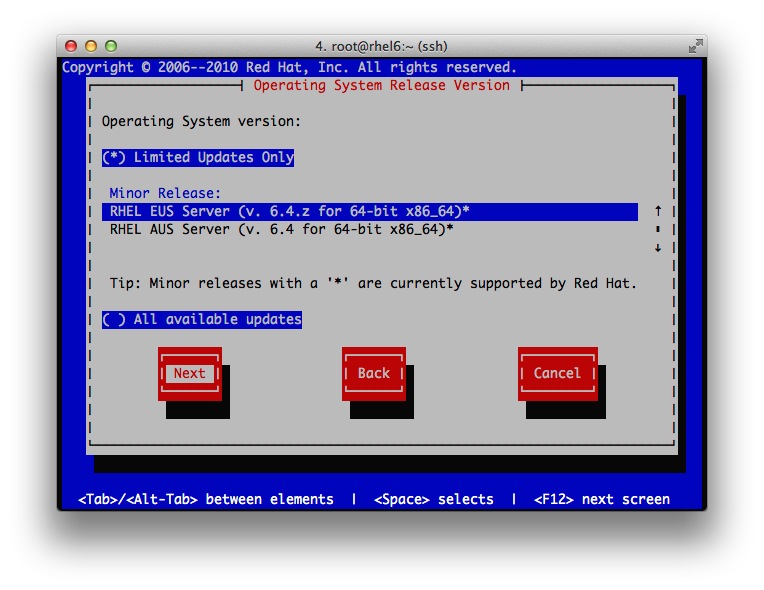Click the Cancel button

pos(557,374)
